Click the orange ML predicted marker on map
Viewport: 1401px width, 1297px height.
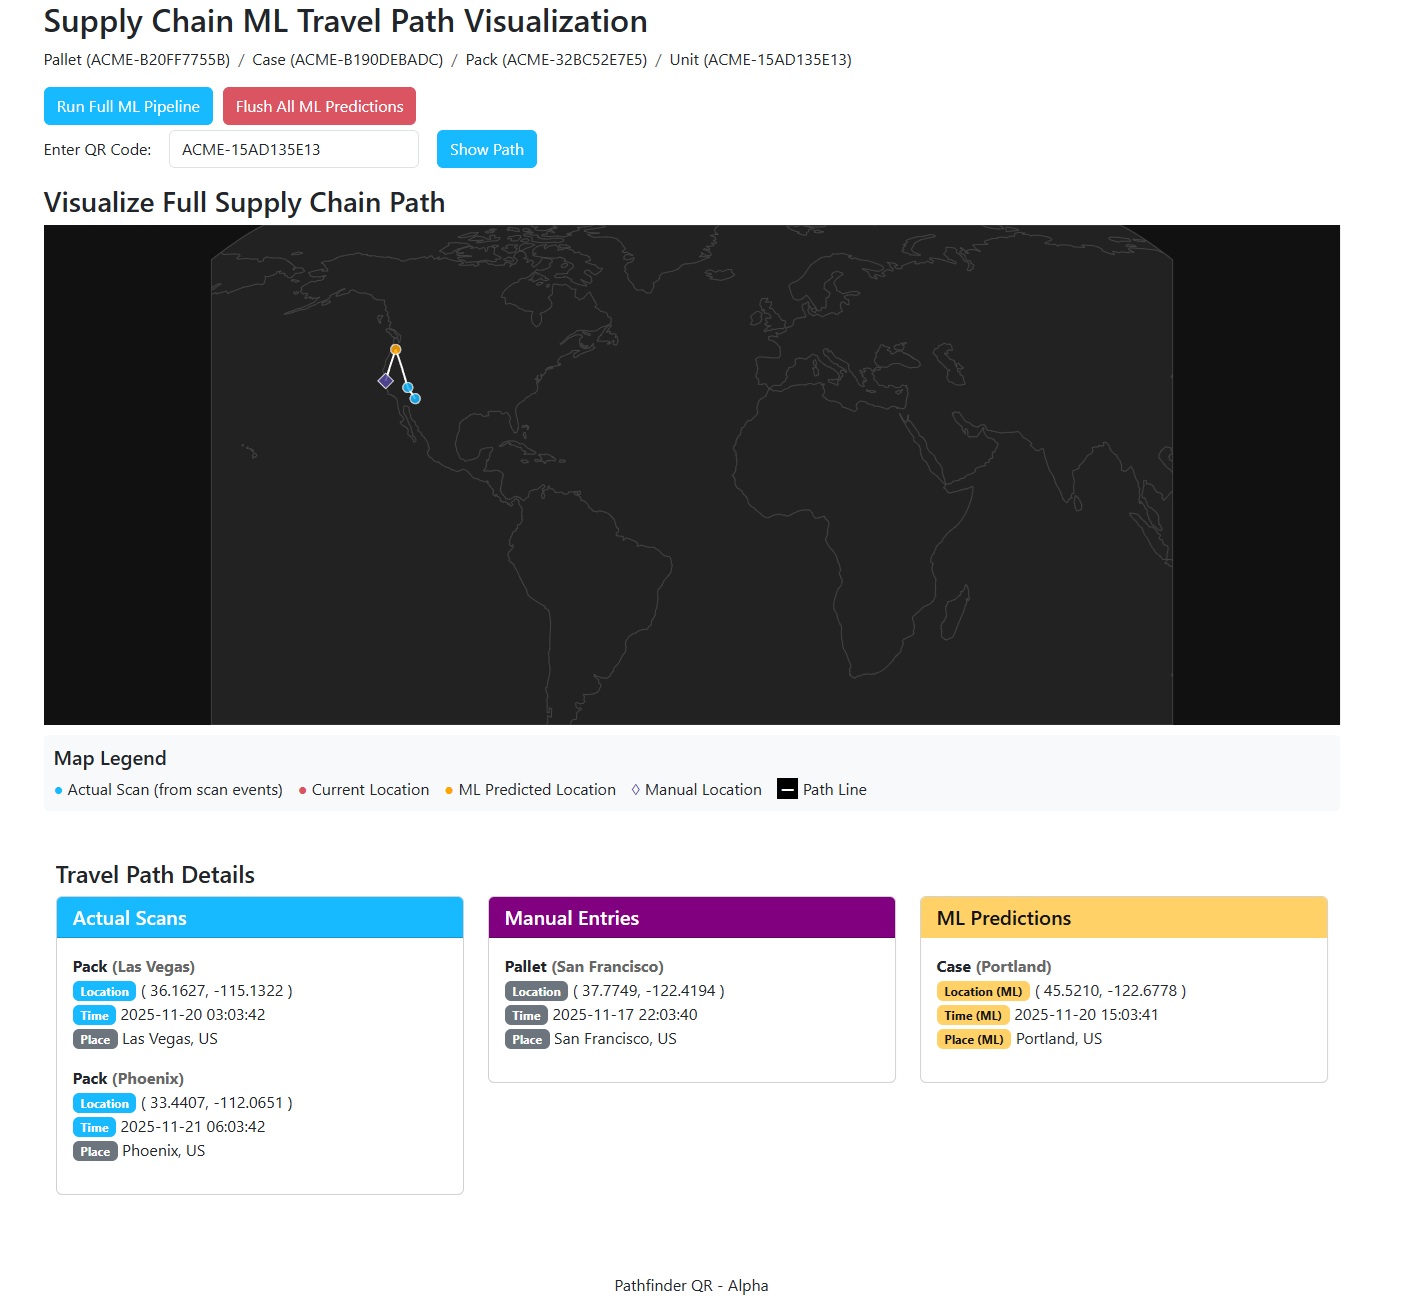(396, 349)
